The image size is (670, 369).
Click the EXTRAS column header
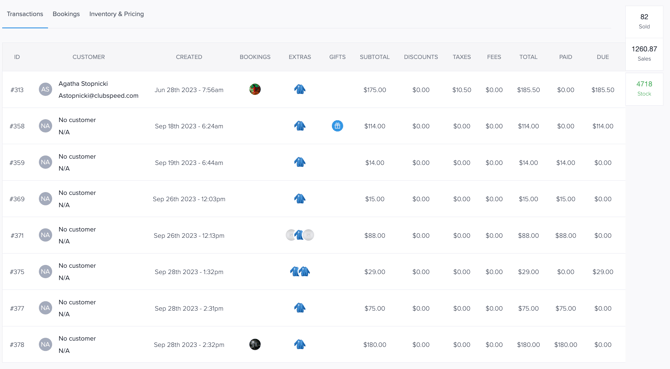pos(300,57)
